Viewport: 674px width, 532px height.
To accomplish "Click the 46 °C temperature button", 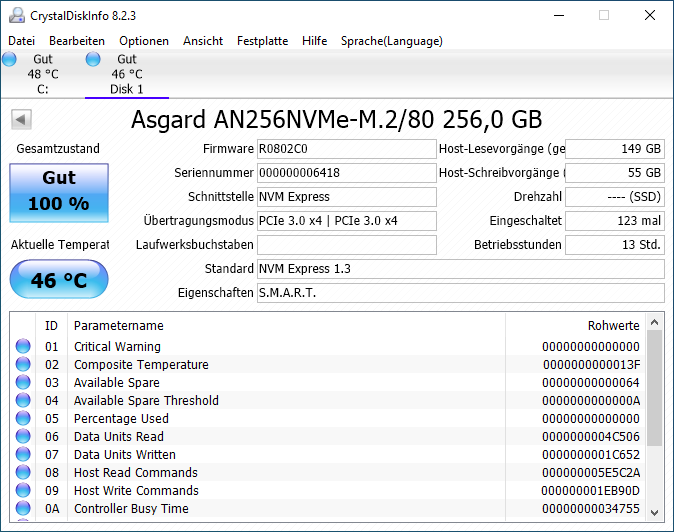I will pos(59,279).
